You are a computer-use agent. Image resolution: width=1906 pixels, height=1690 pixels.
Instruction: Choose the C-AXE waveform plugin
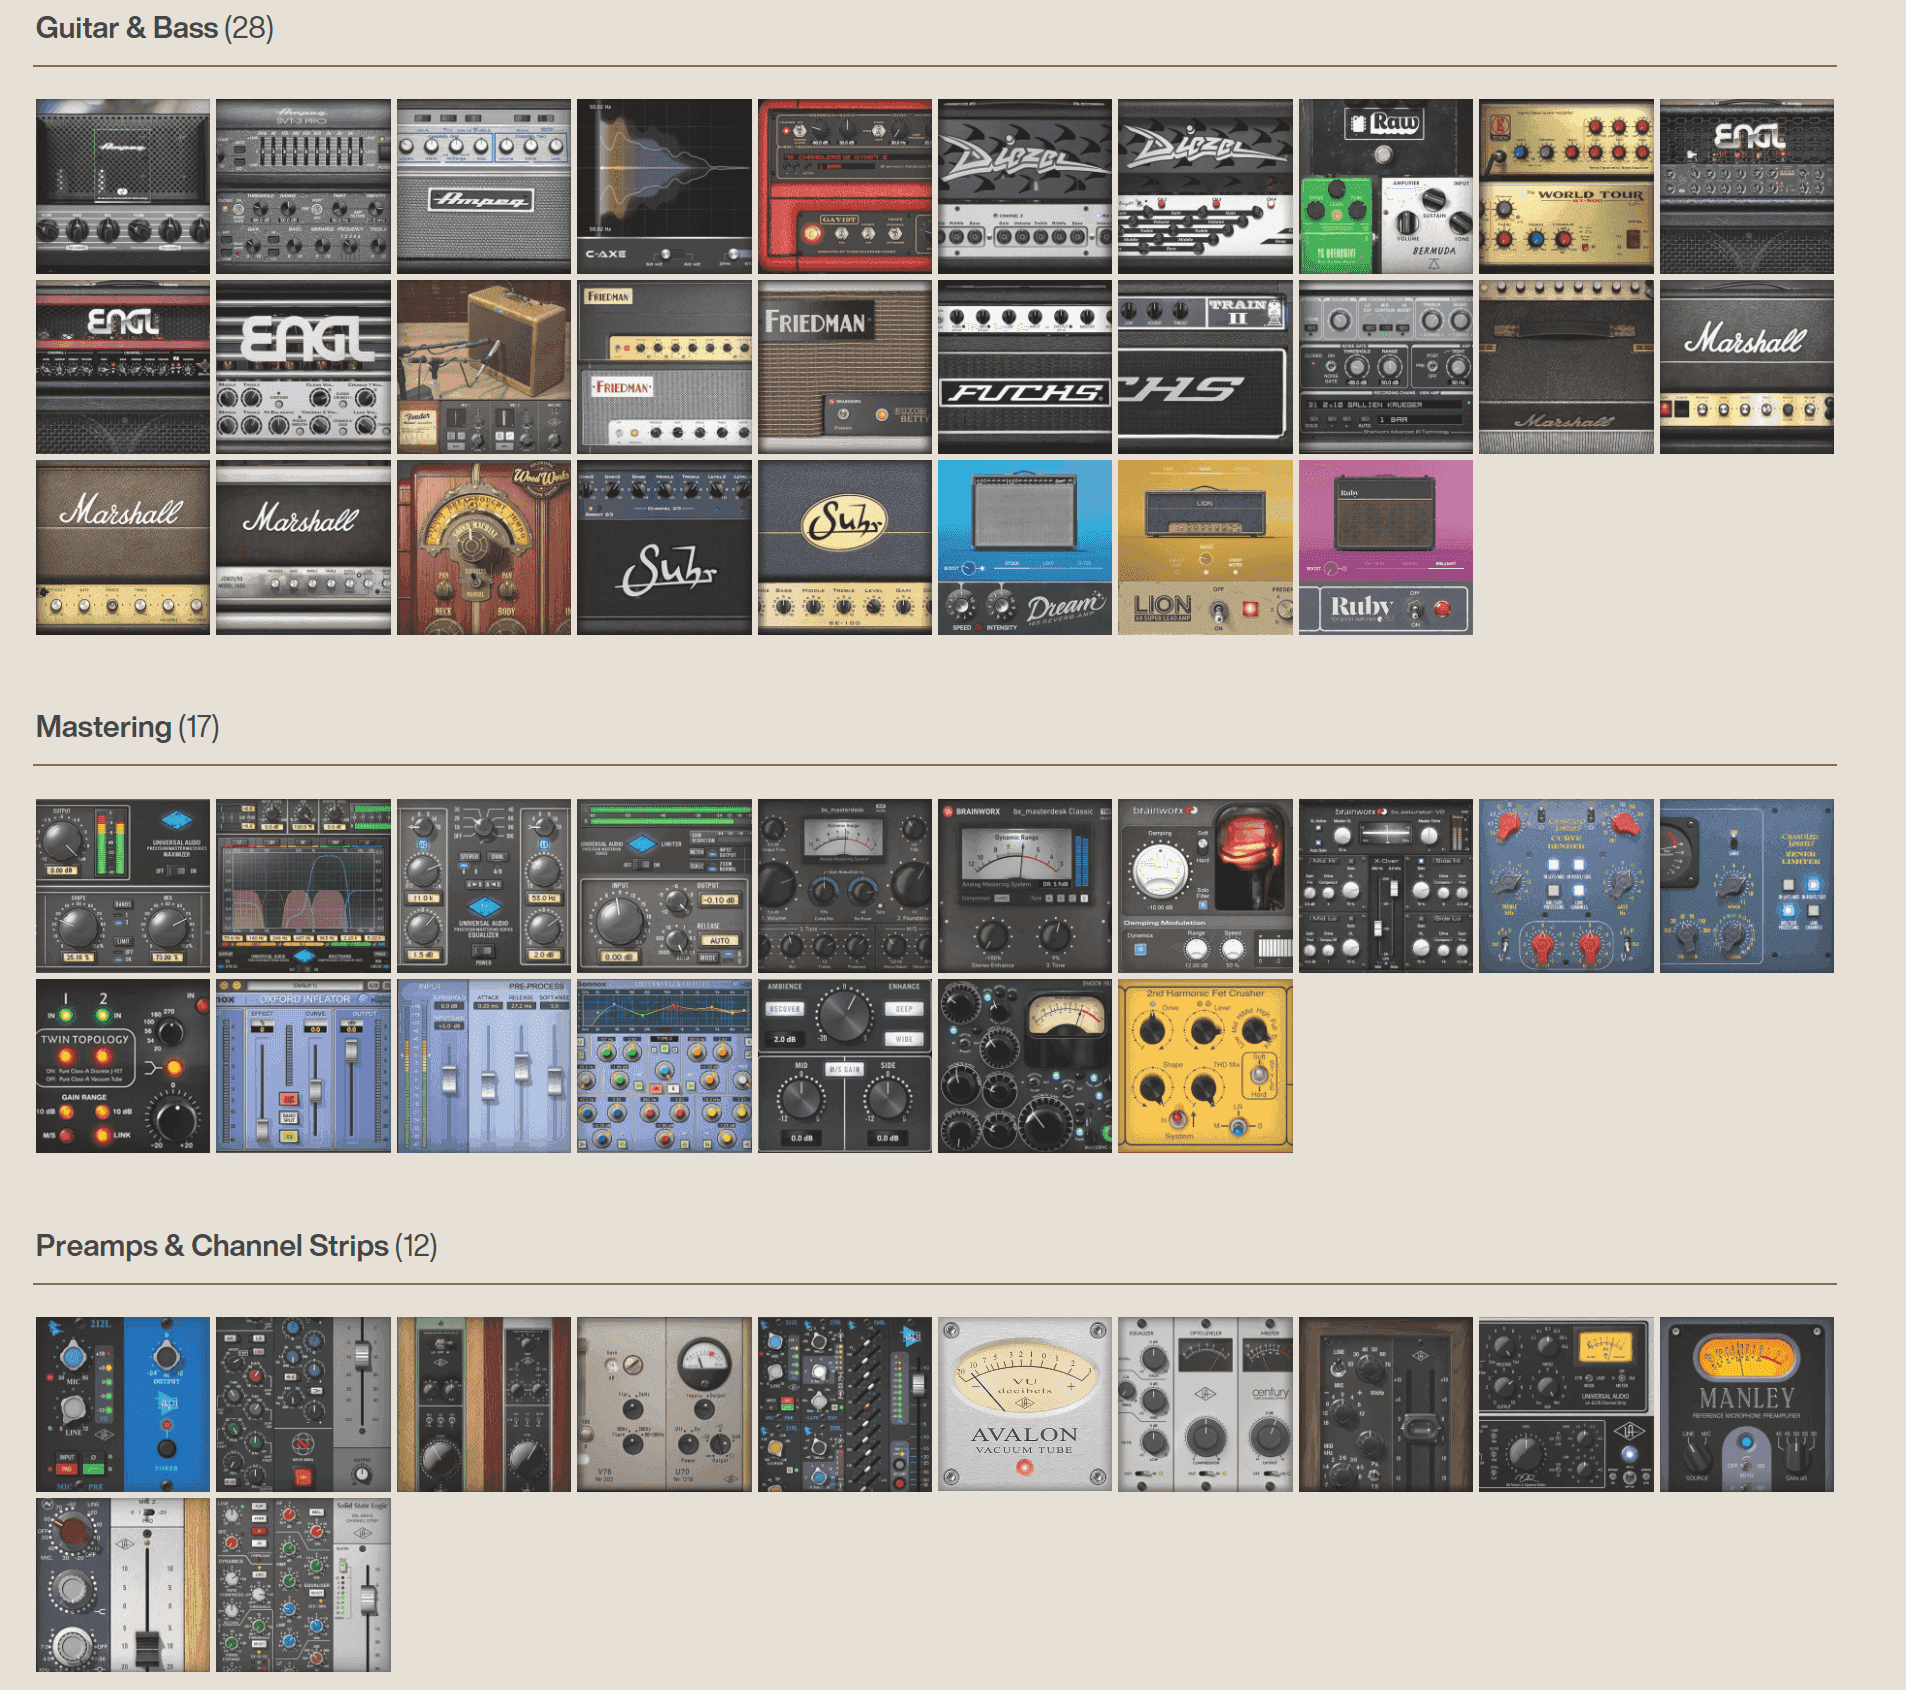(664, 186)
